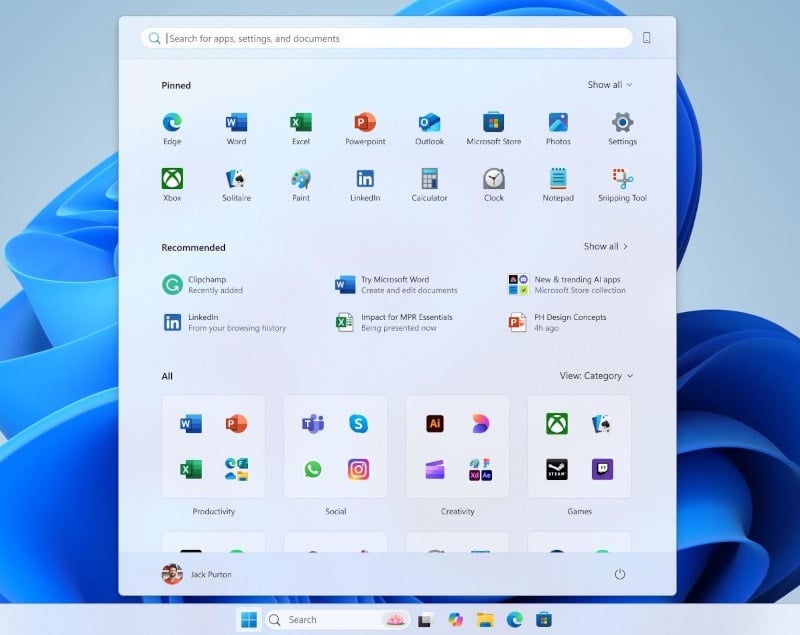Launch Instagram from Social category
The height and width of the screenshot is (635, 800).
[x=358, y=469]
